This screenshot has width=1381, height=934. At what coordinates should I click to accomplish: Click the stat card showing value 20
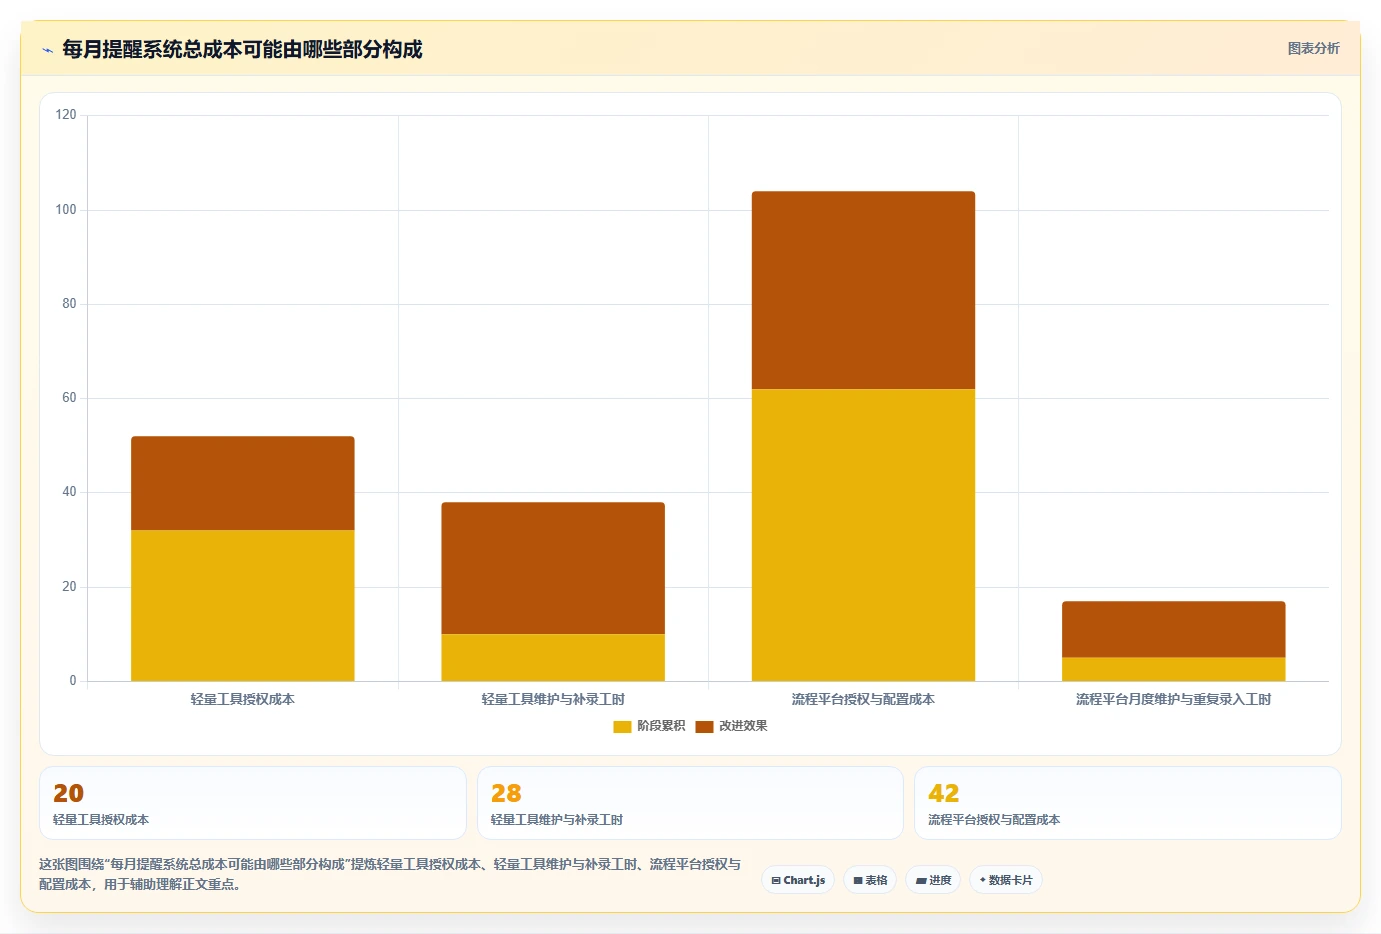pos(253,803)
